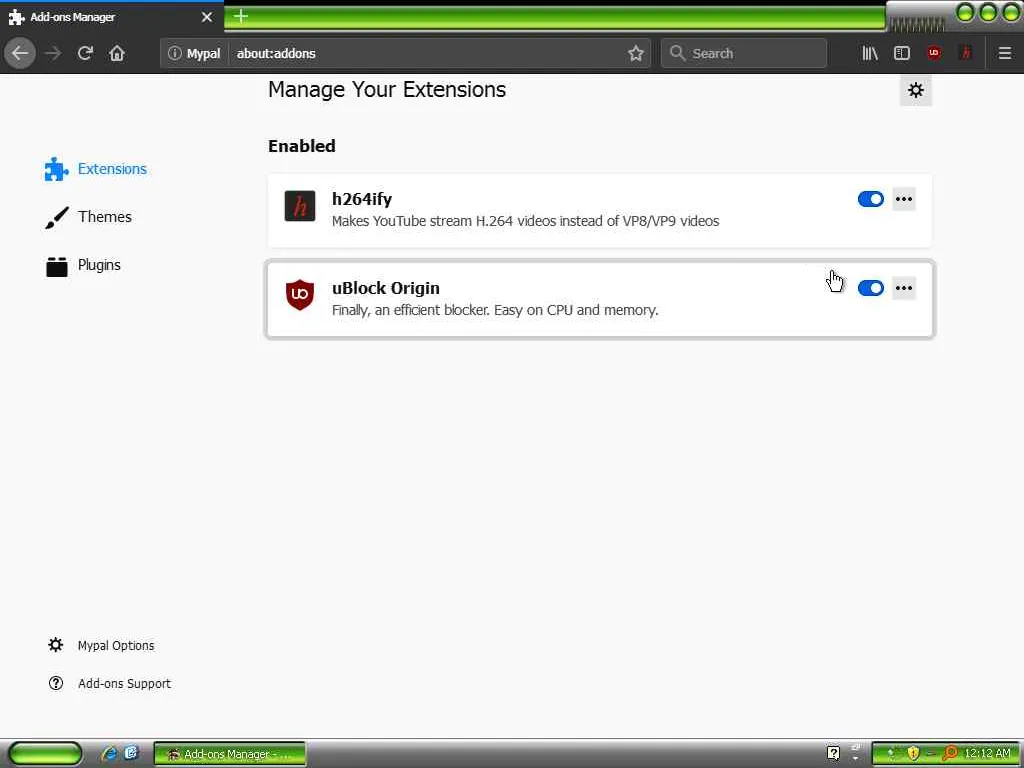
Task: Open h264ify toolbar button
Action: tap(966, 53)
